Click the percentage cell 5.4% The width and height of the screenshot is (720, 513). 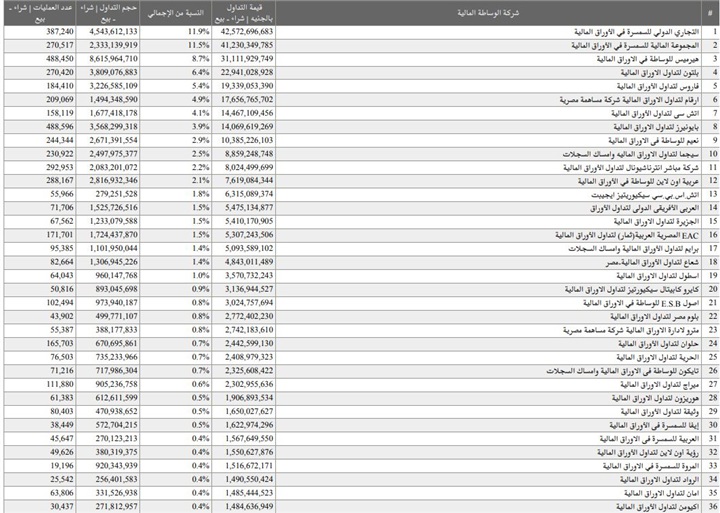(x=175, y=86)
